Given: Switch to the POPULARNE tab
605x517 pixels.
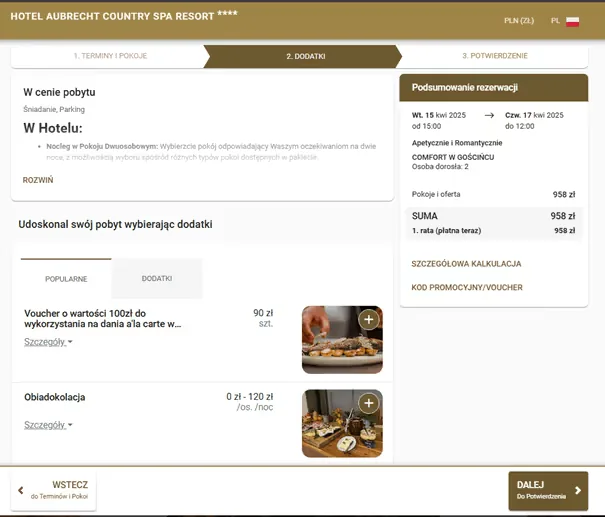Looking at the screenshot, I should pyautogui.click(x=66, y=279).
